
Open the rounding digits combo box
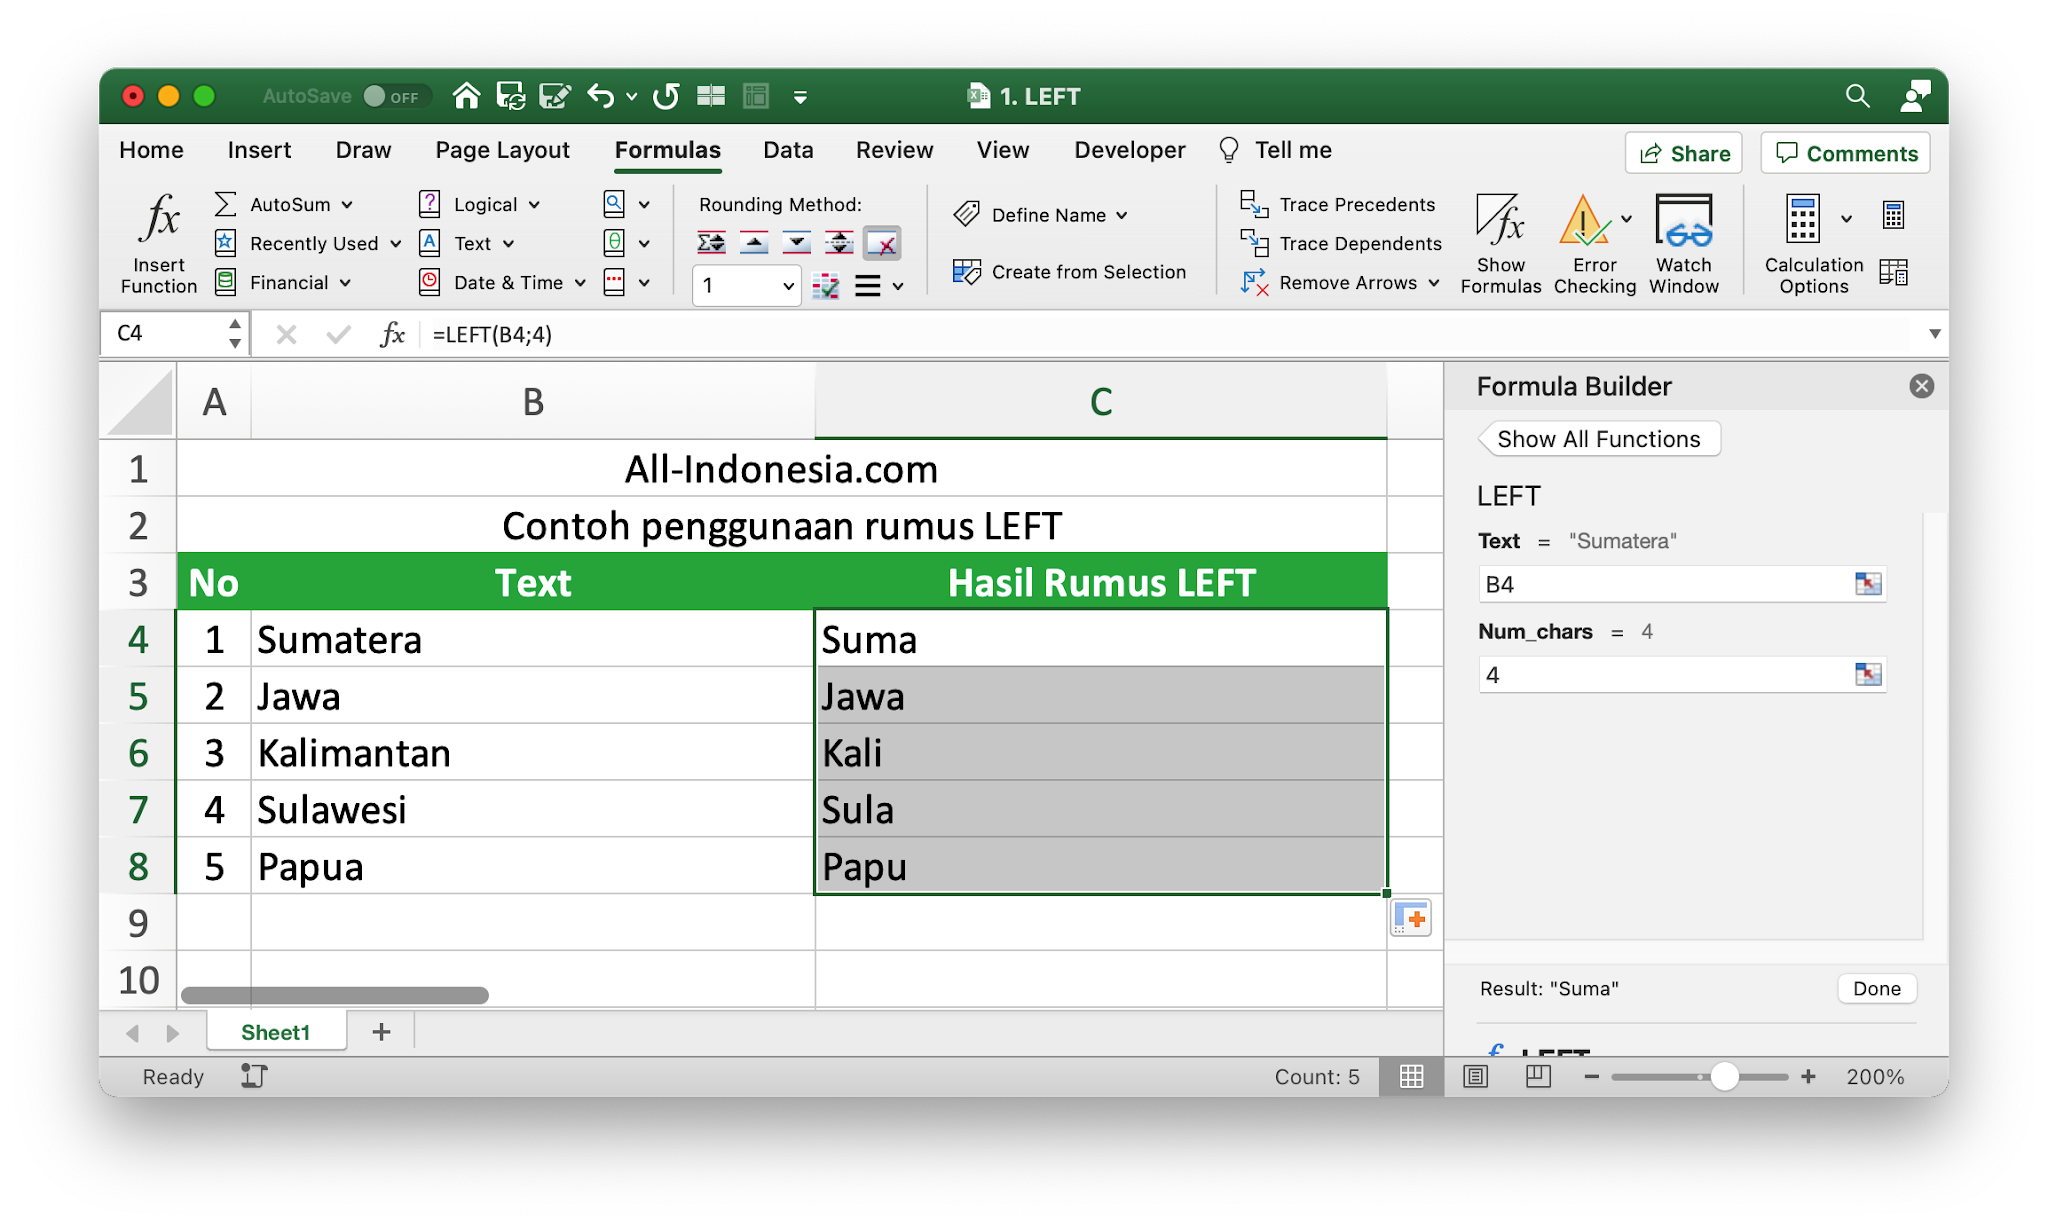pyautogui.click(x=788, y=287)
